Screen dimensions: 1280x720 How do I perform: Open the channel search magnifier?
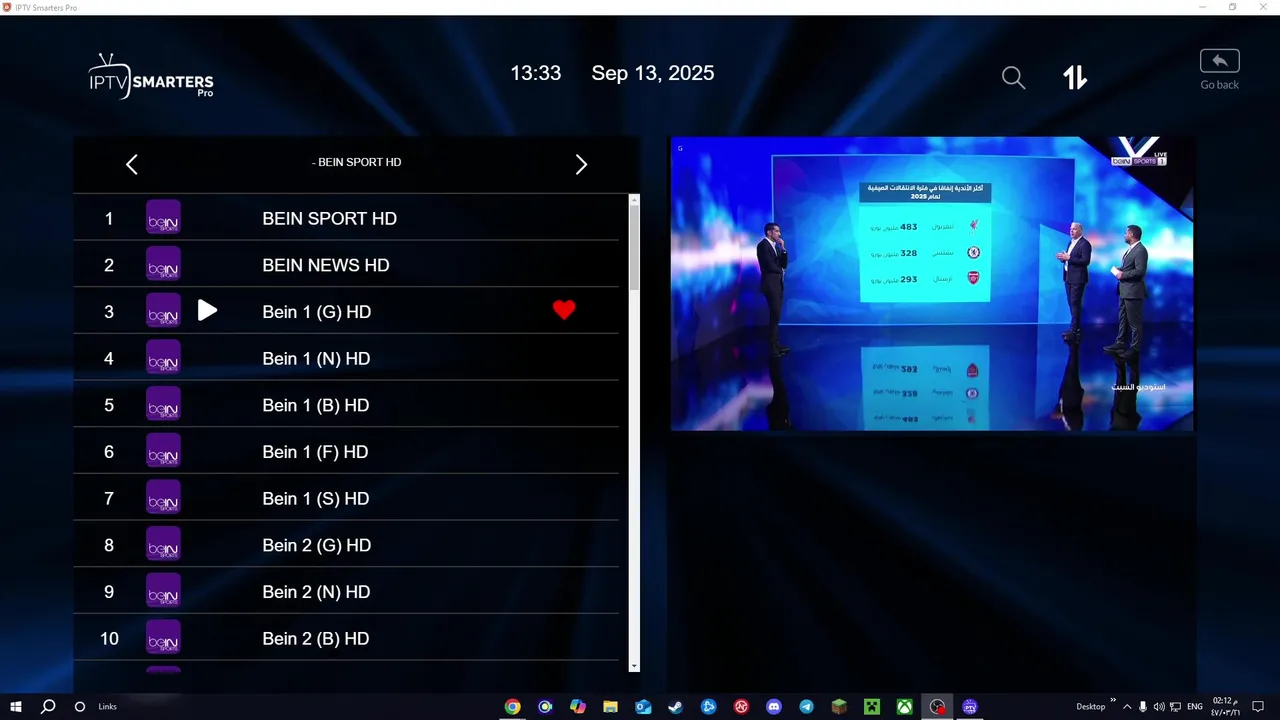[1013, 78]
